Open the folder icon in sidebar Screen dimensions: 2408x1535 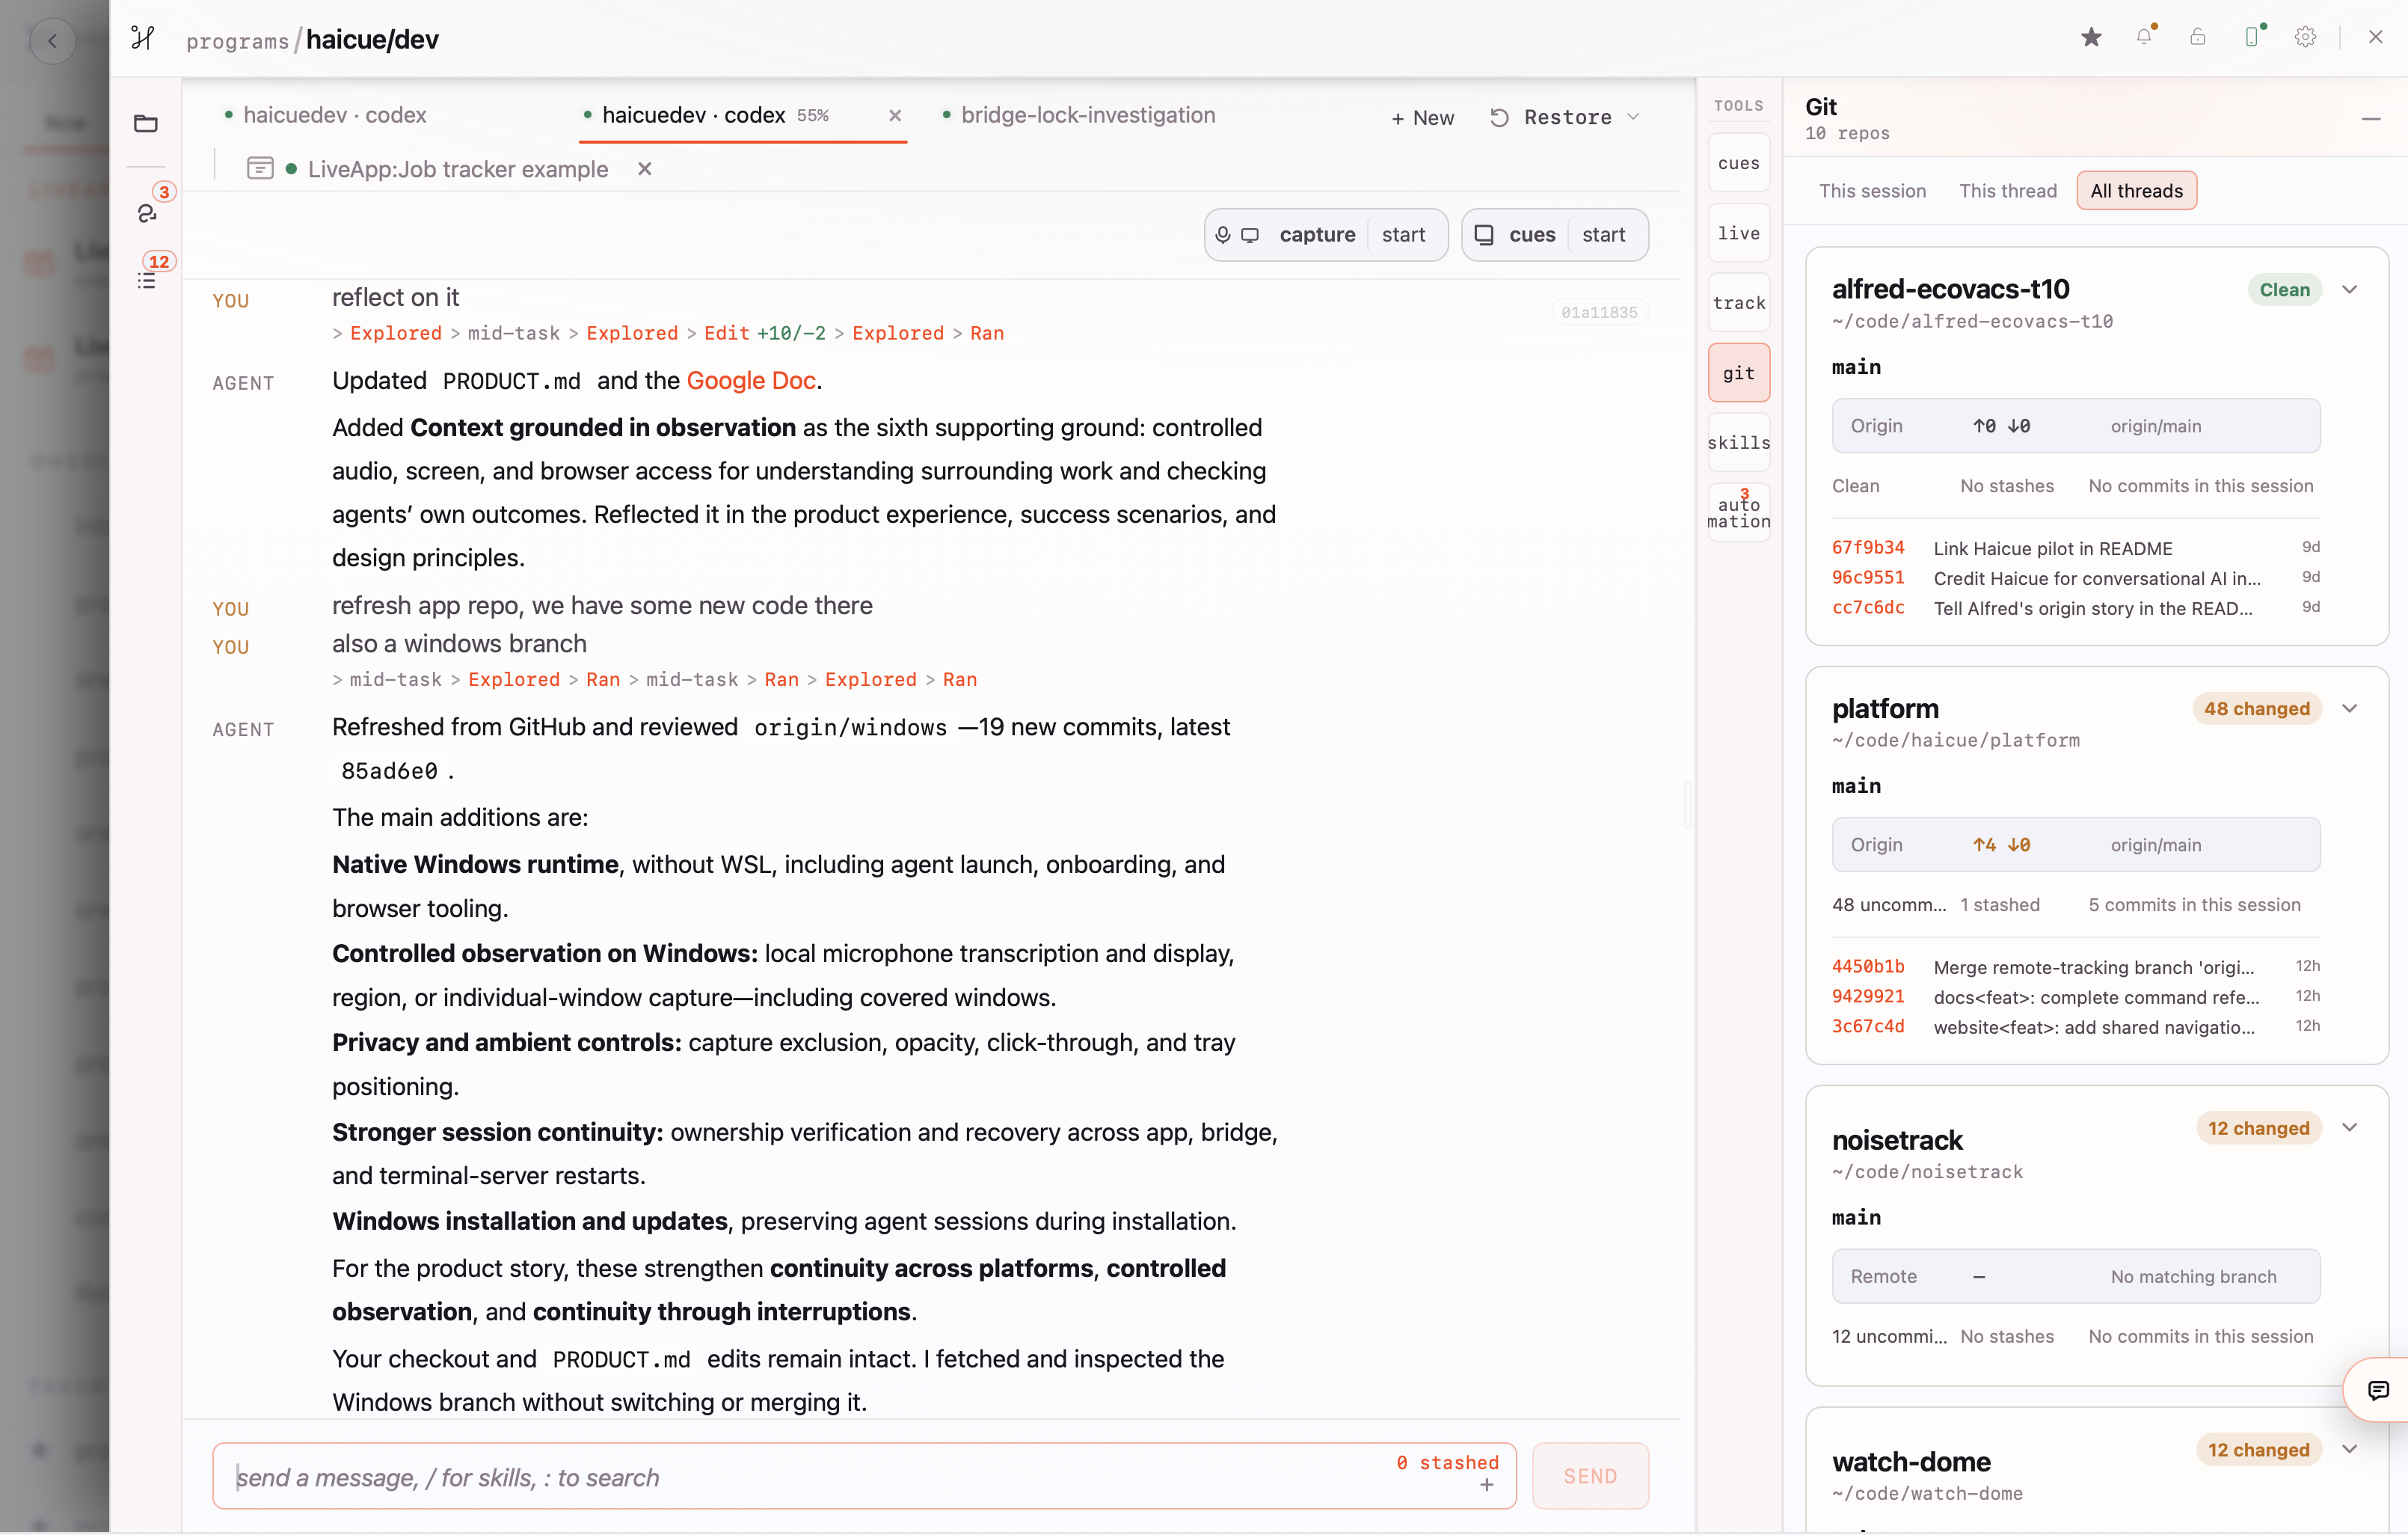pos(146,123)
